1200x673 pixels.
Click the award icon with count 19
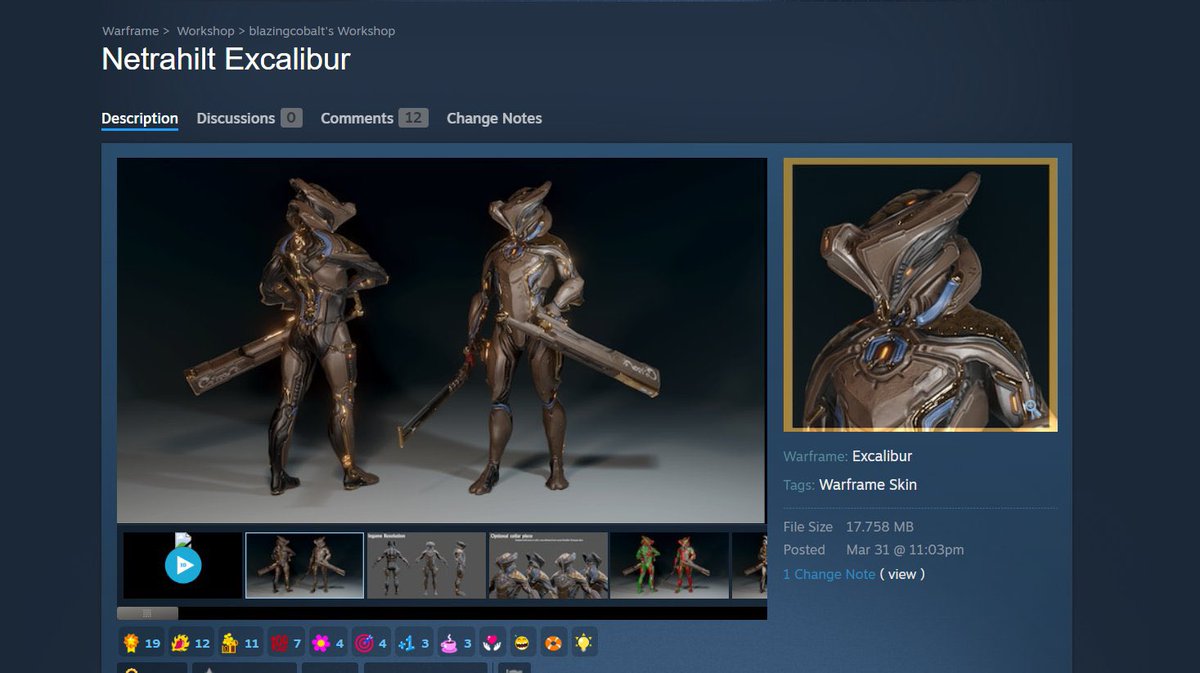(141, 643)
